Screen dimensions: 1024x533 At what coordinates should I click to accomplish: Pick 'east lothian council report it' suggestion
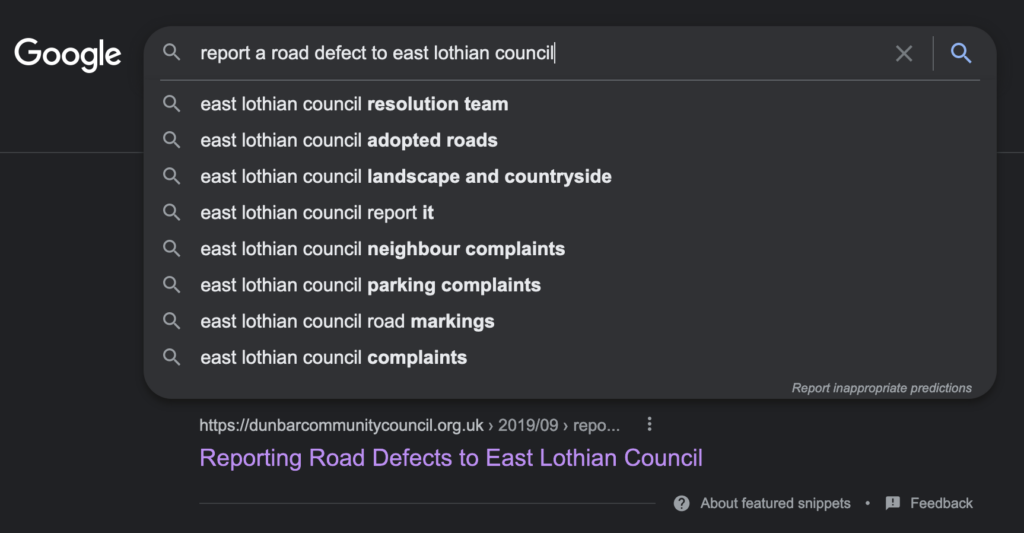click(317, 213)
